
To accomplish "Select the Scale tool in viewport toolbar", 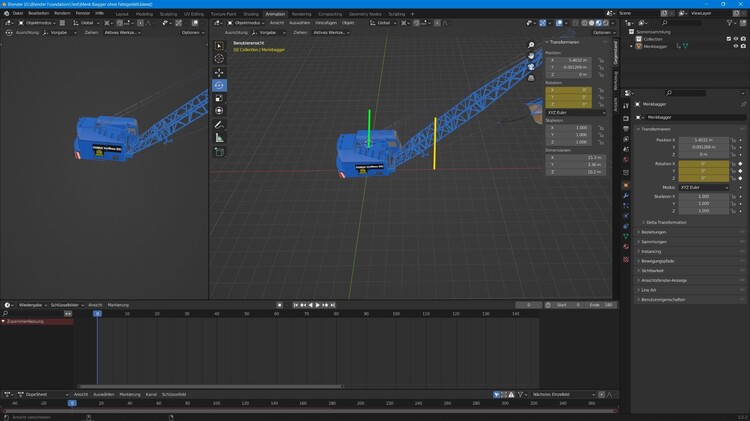I will [220, 98].
